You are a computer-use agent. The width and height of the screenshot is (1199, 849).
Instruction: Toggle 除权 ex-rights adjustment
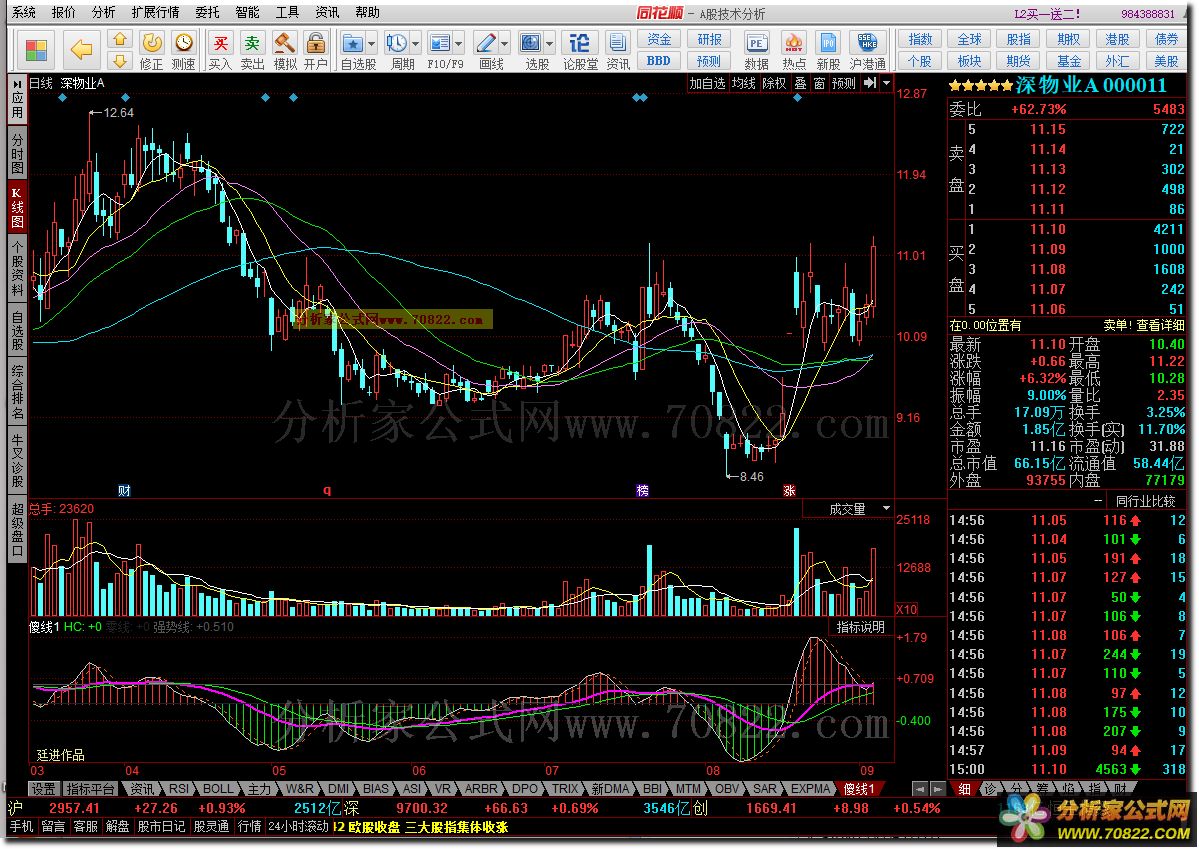(774, 83)
